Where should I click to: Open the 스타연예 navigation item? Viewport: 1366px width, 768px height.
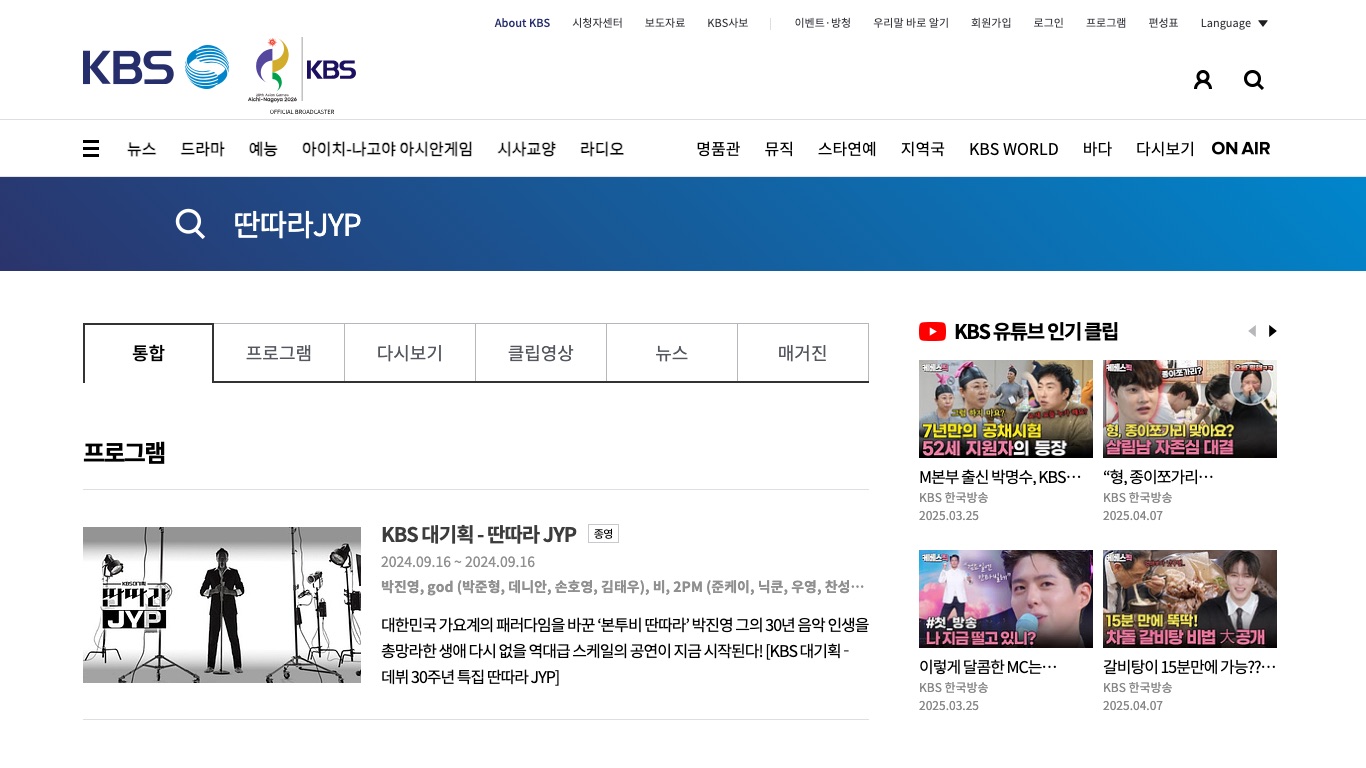pos(847,149)
